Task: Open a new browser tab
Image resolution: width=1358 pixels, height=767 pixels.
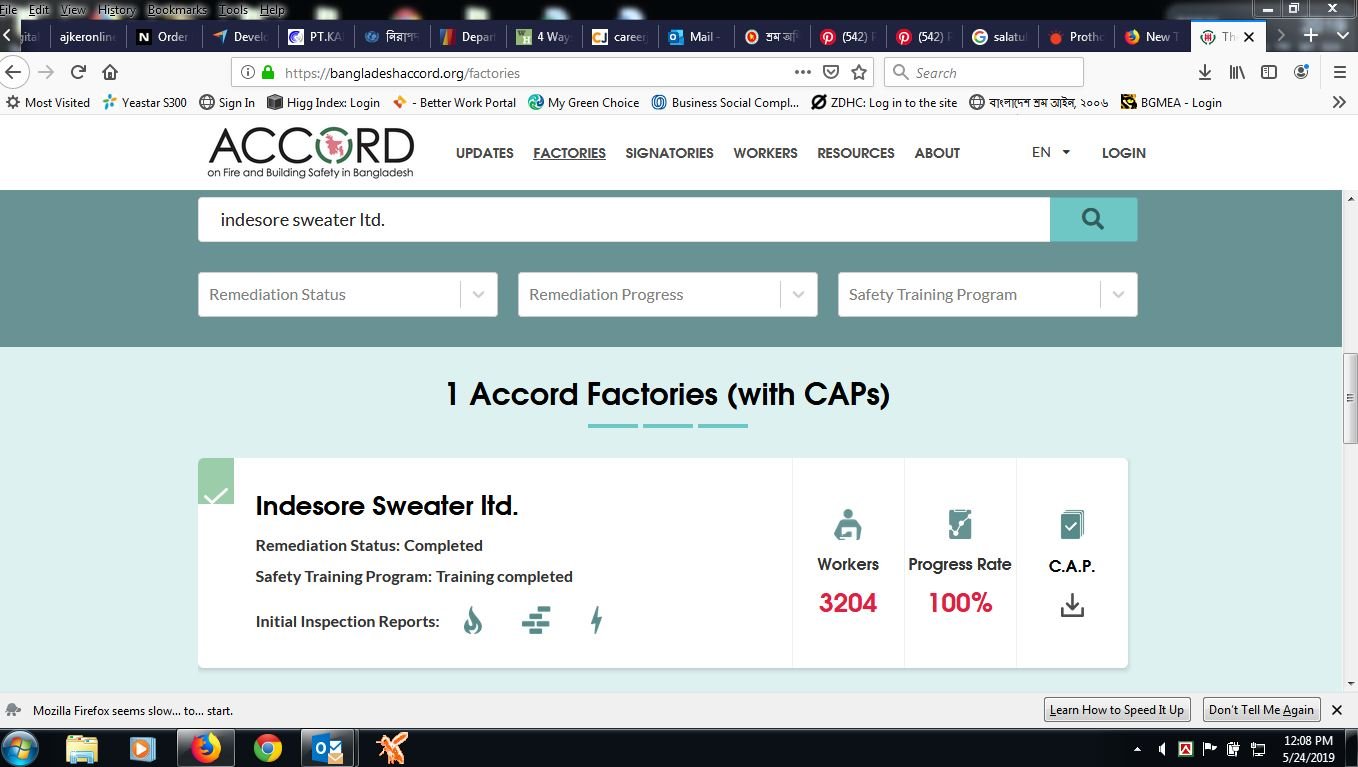Action: coord(1311,35)
